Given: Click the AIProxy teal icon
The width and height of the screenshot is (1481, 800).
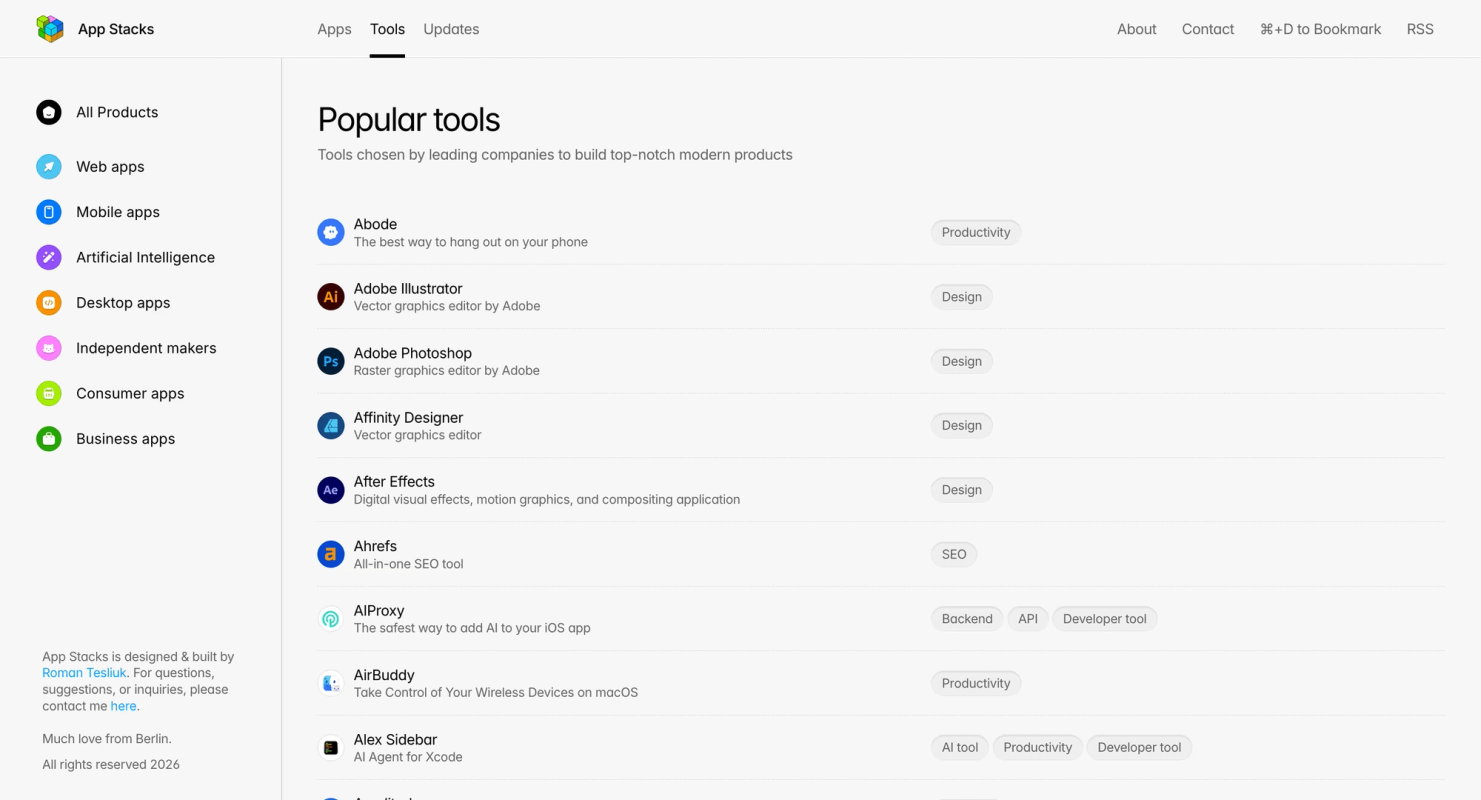Looking at the screenshot, I should 331,619.
